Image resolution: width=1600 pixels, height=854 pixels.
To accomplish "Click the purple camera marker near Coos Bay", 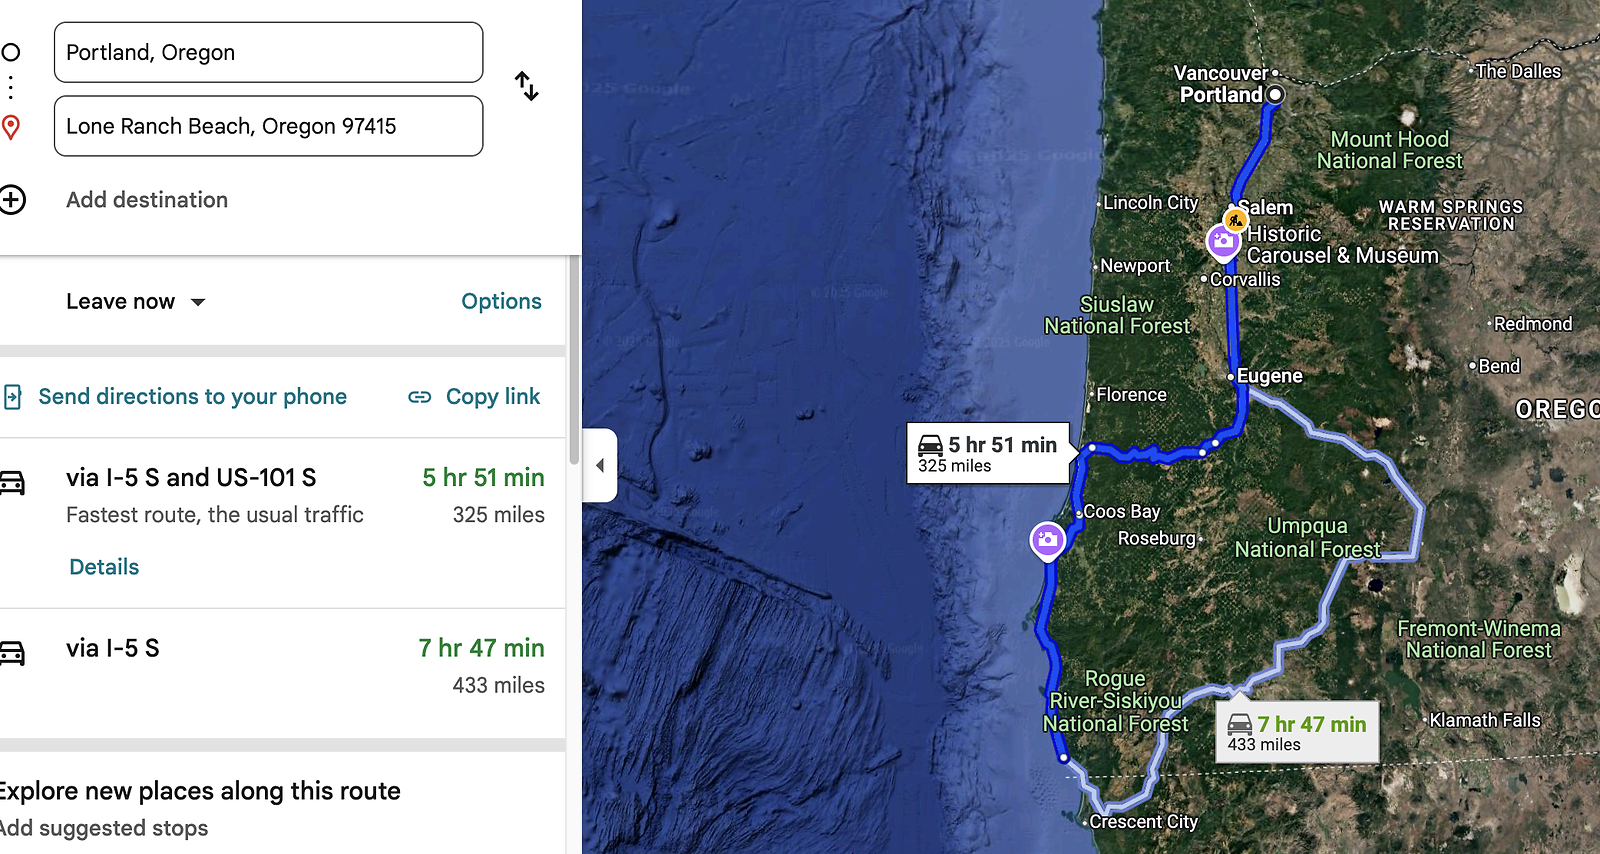I will pyautogui.click(x=1047, y=540).
